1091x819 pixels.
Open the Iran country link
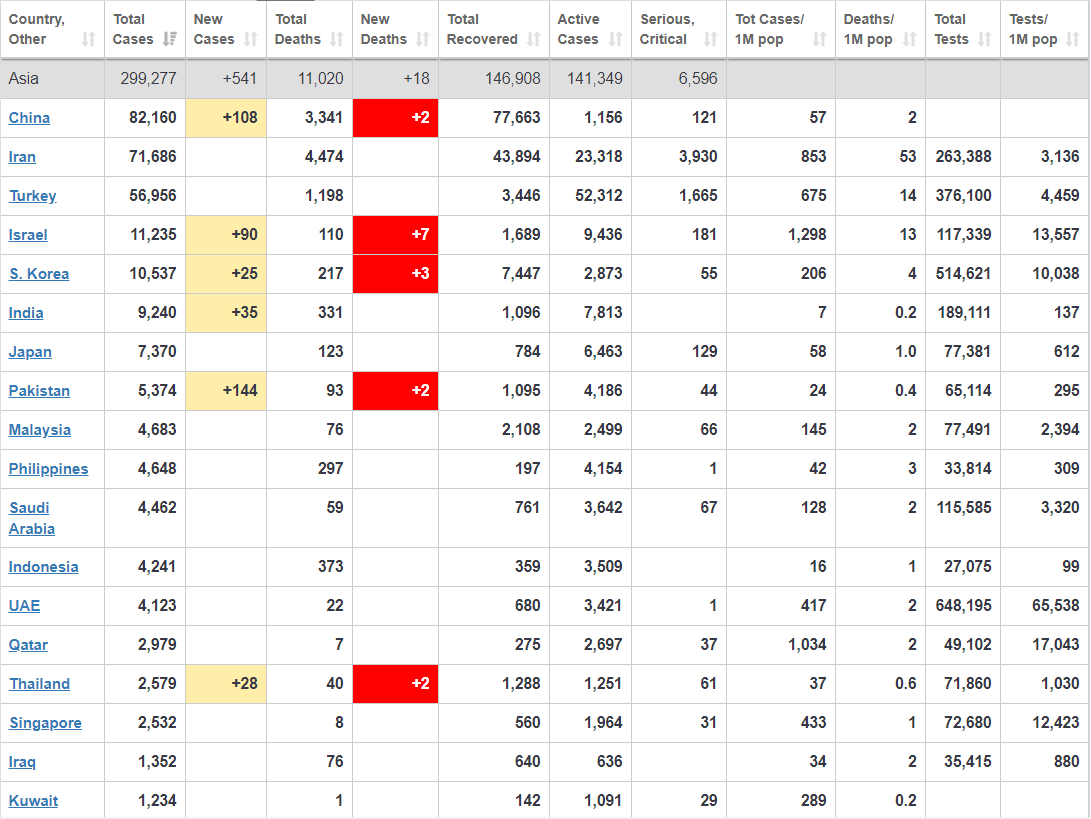[22, 157]
